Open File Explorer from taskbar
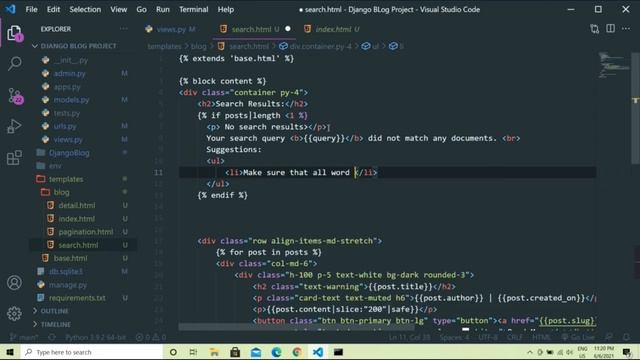This screenshot has height=360, width=640. tap(214, 352)
